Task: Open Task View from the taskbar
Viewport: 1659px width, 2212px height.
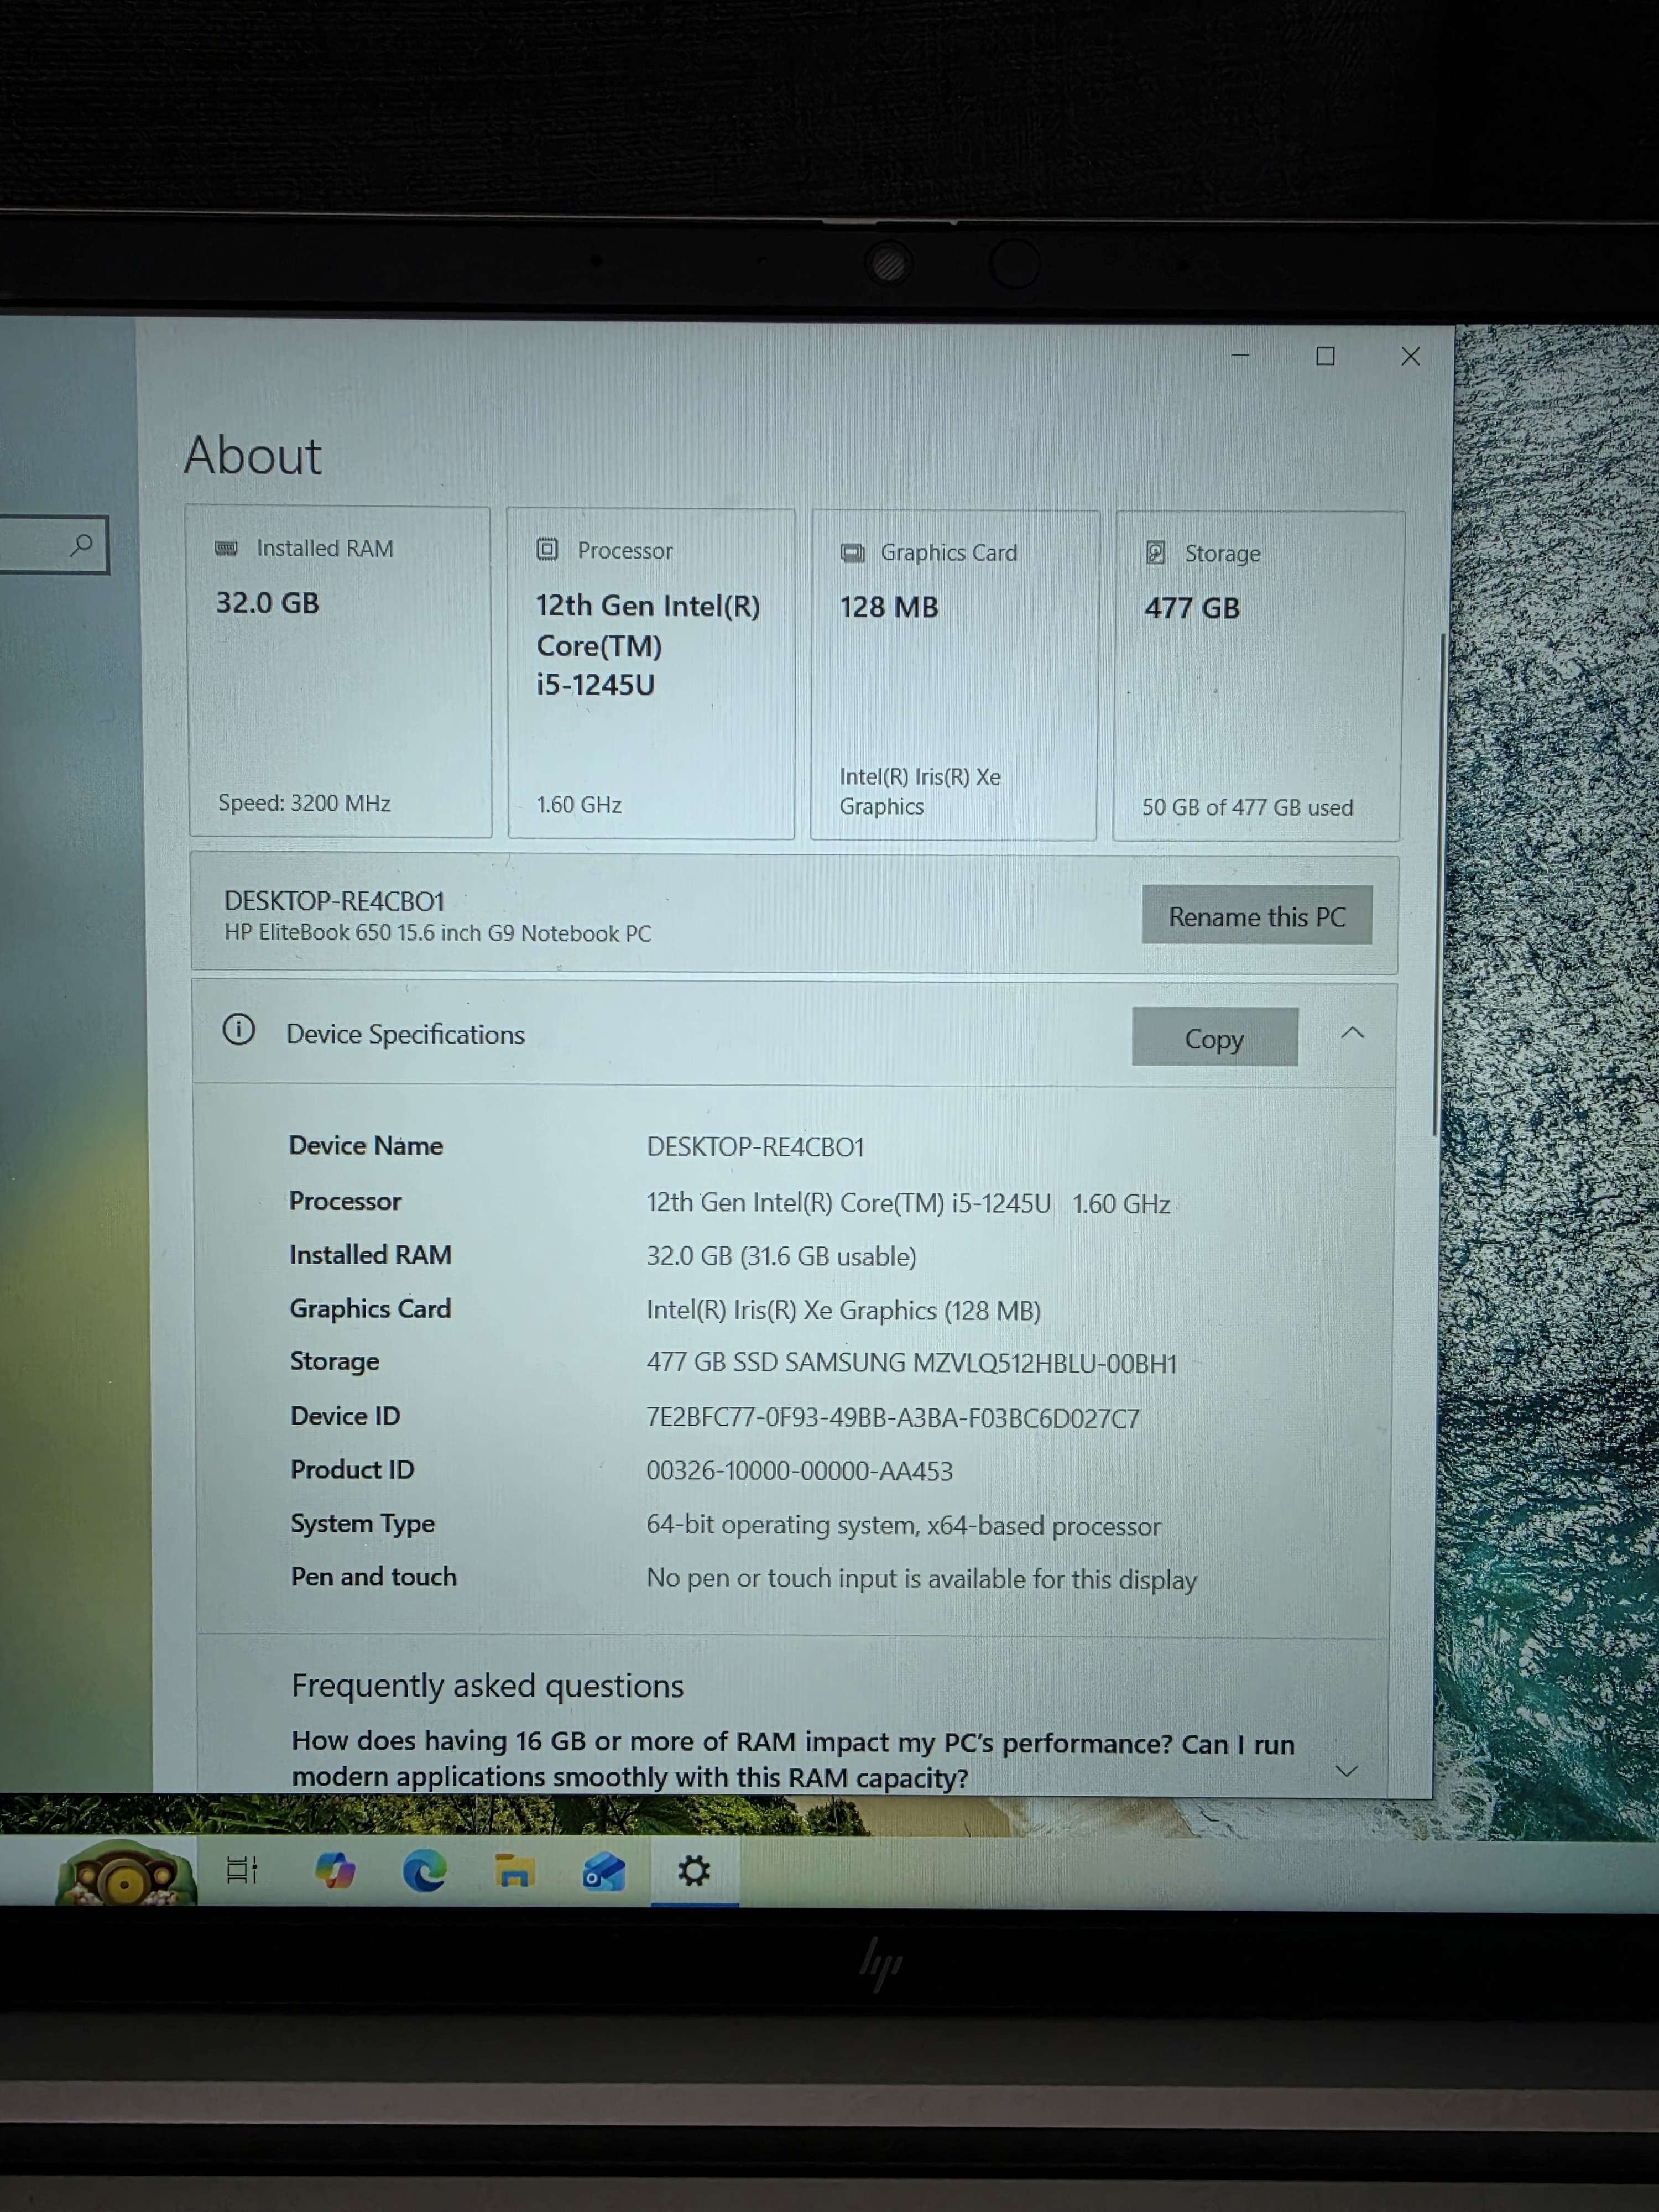Action: [x=241, y=1870]
